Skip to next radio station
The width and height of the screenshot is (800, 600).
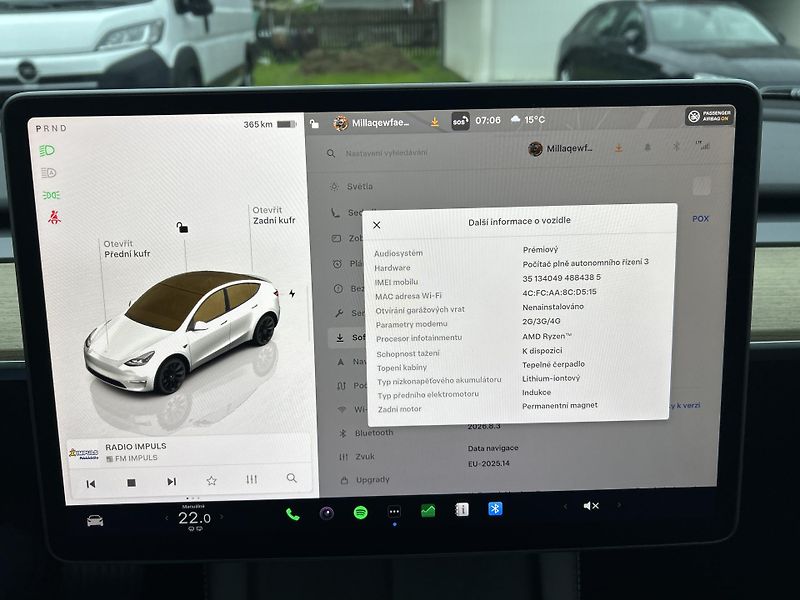(x=171, y=482)
